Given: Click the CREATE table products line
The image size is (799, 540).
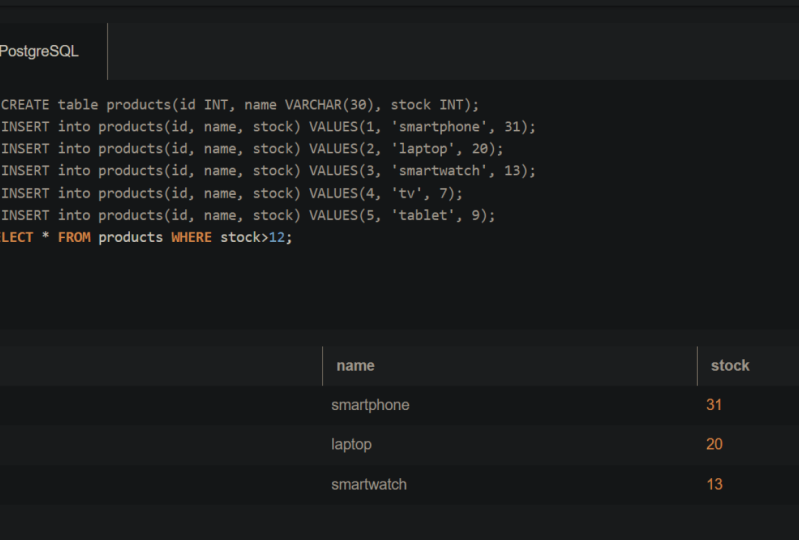Looking at the screenshot, I should pos(240,105).
